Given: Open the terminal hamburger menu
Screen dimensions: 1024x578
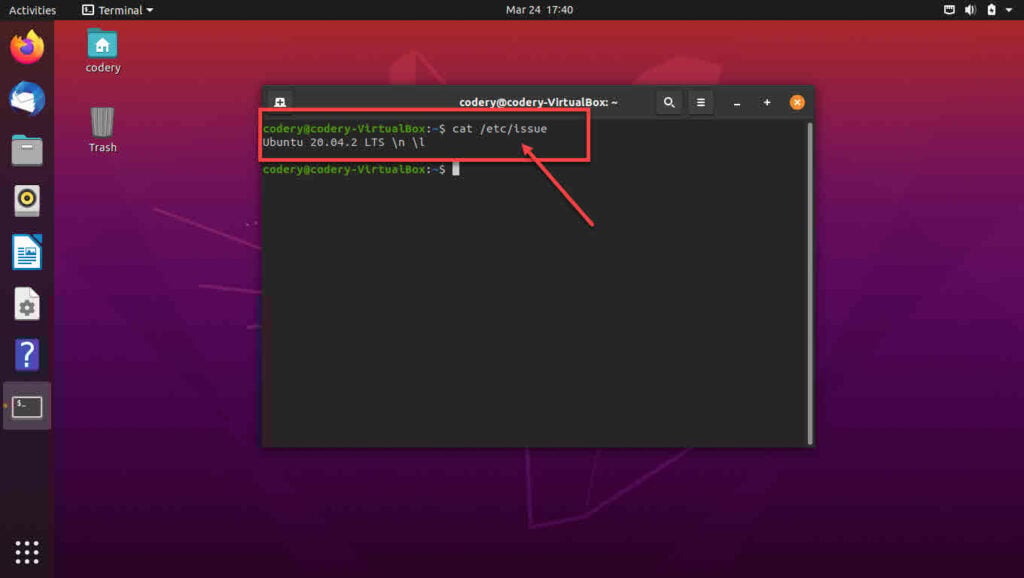Looking at the screenshot, I should click(701, 103).
